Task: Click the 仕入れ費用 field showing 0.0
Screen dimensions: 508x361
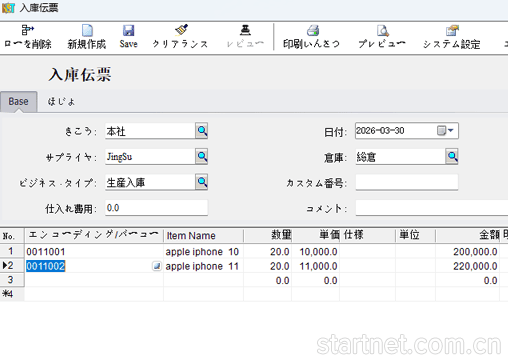Action: [156, 208]
